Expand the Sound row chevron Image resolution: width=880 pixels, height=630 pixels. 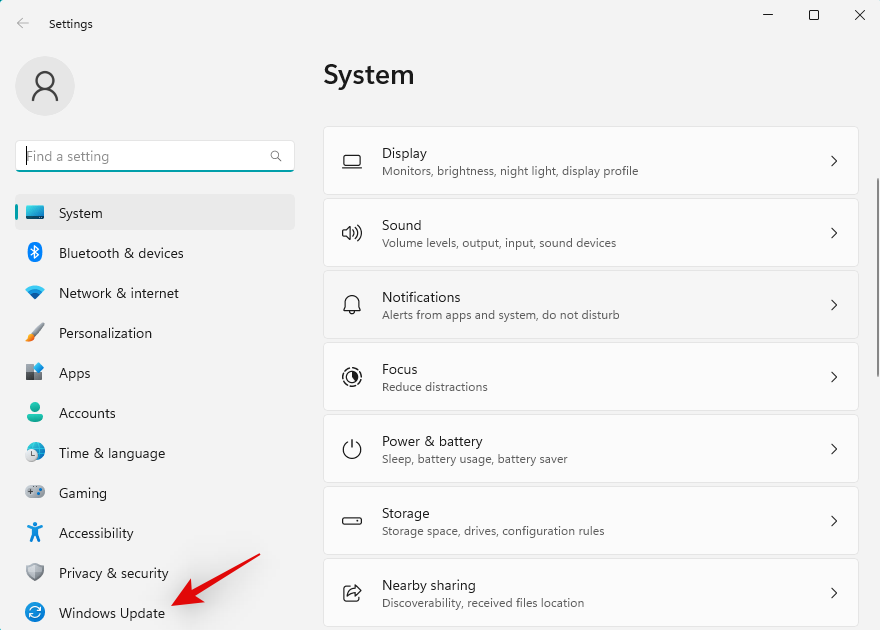834,233
